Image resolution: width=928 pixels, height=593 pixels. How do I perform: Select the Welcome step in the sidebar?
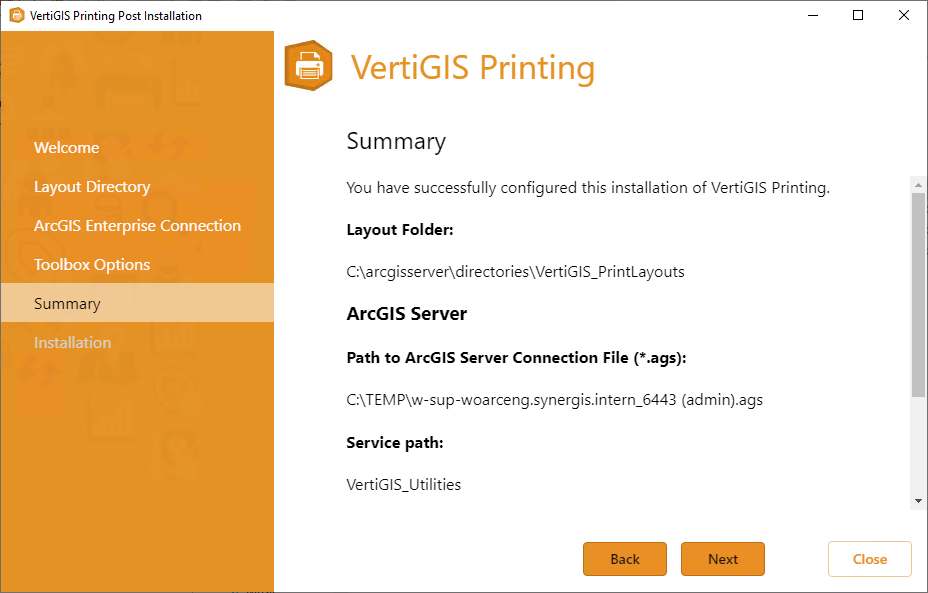click(x=66, y=147)
